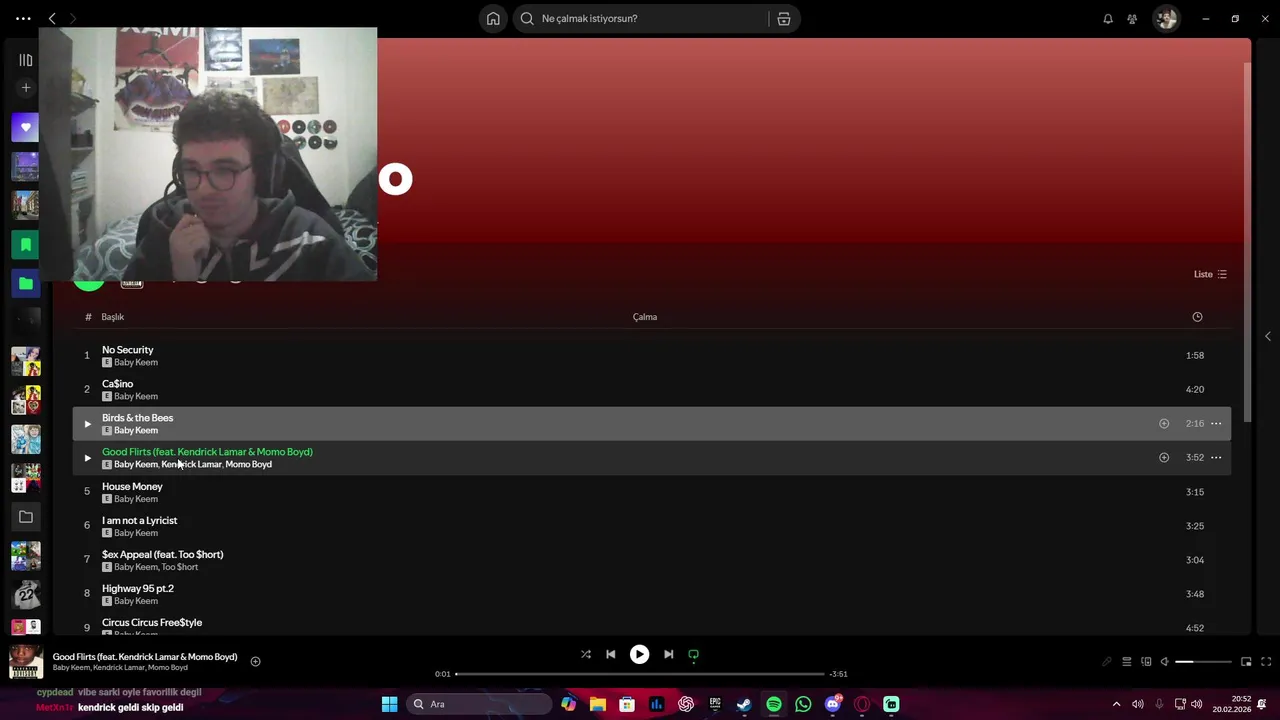Click the main view vertical scrollbar
This screenshot has width=1280, height=720.
[1247, 240]
